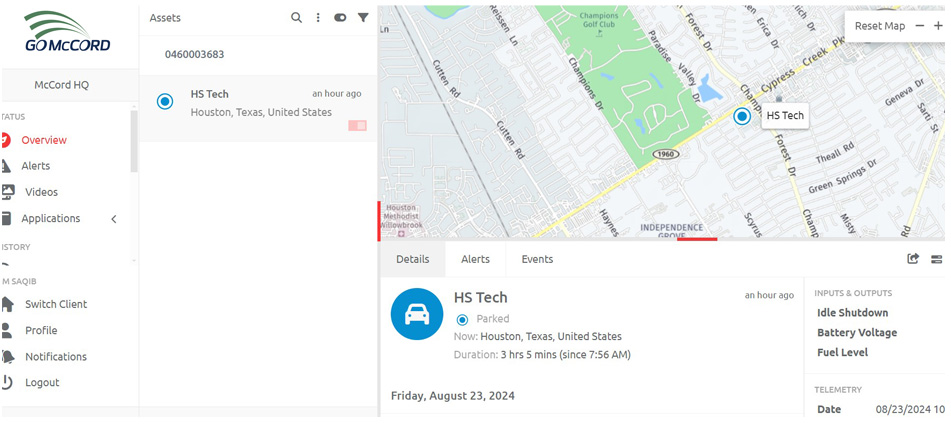Switch to the Alerts tab in details

[x=475, y=259]
